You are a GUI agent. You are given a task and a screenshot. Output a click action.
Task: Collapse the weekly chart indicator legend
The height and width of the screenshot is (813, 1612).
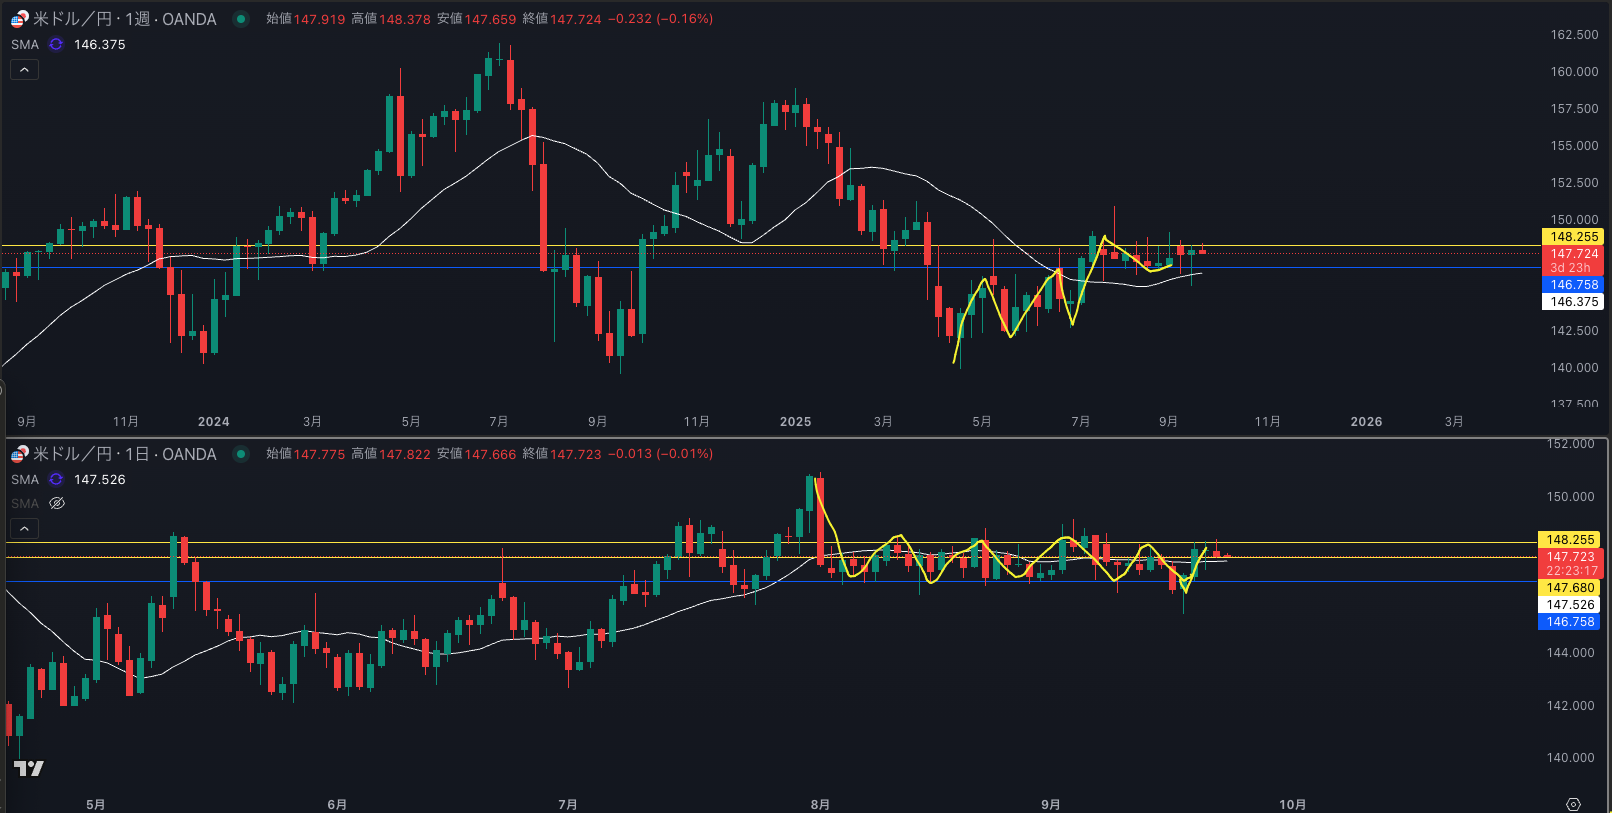(24, 70)
